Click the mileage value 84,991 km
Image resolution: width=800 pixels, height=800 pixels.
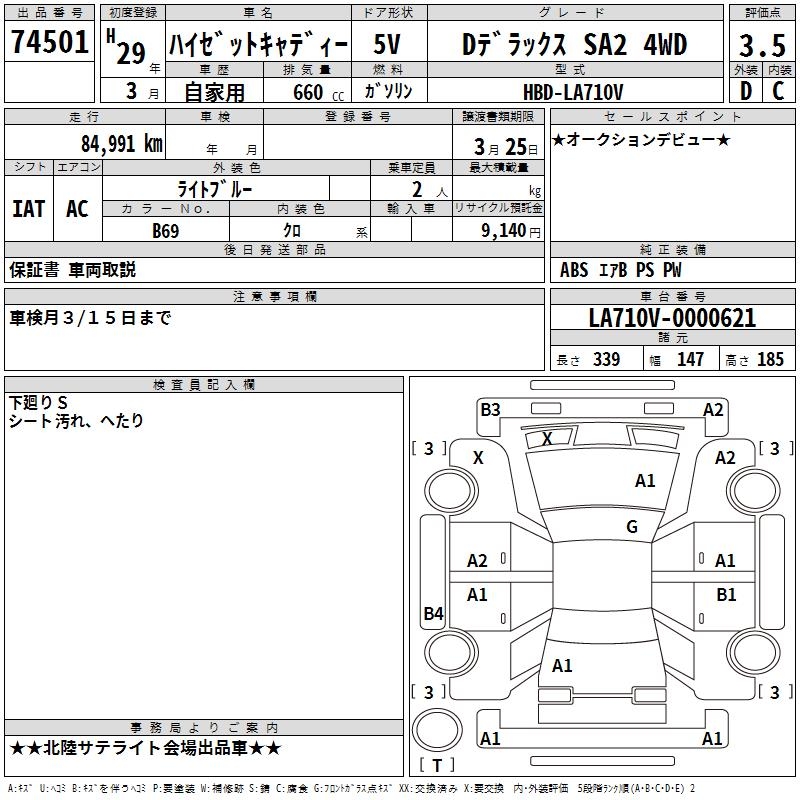[x=122, y=143]
